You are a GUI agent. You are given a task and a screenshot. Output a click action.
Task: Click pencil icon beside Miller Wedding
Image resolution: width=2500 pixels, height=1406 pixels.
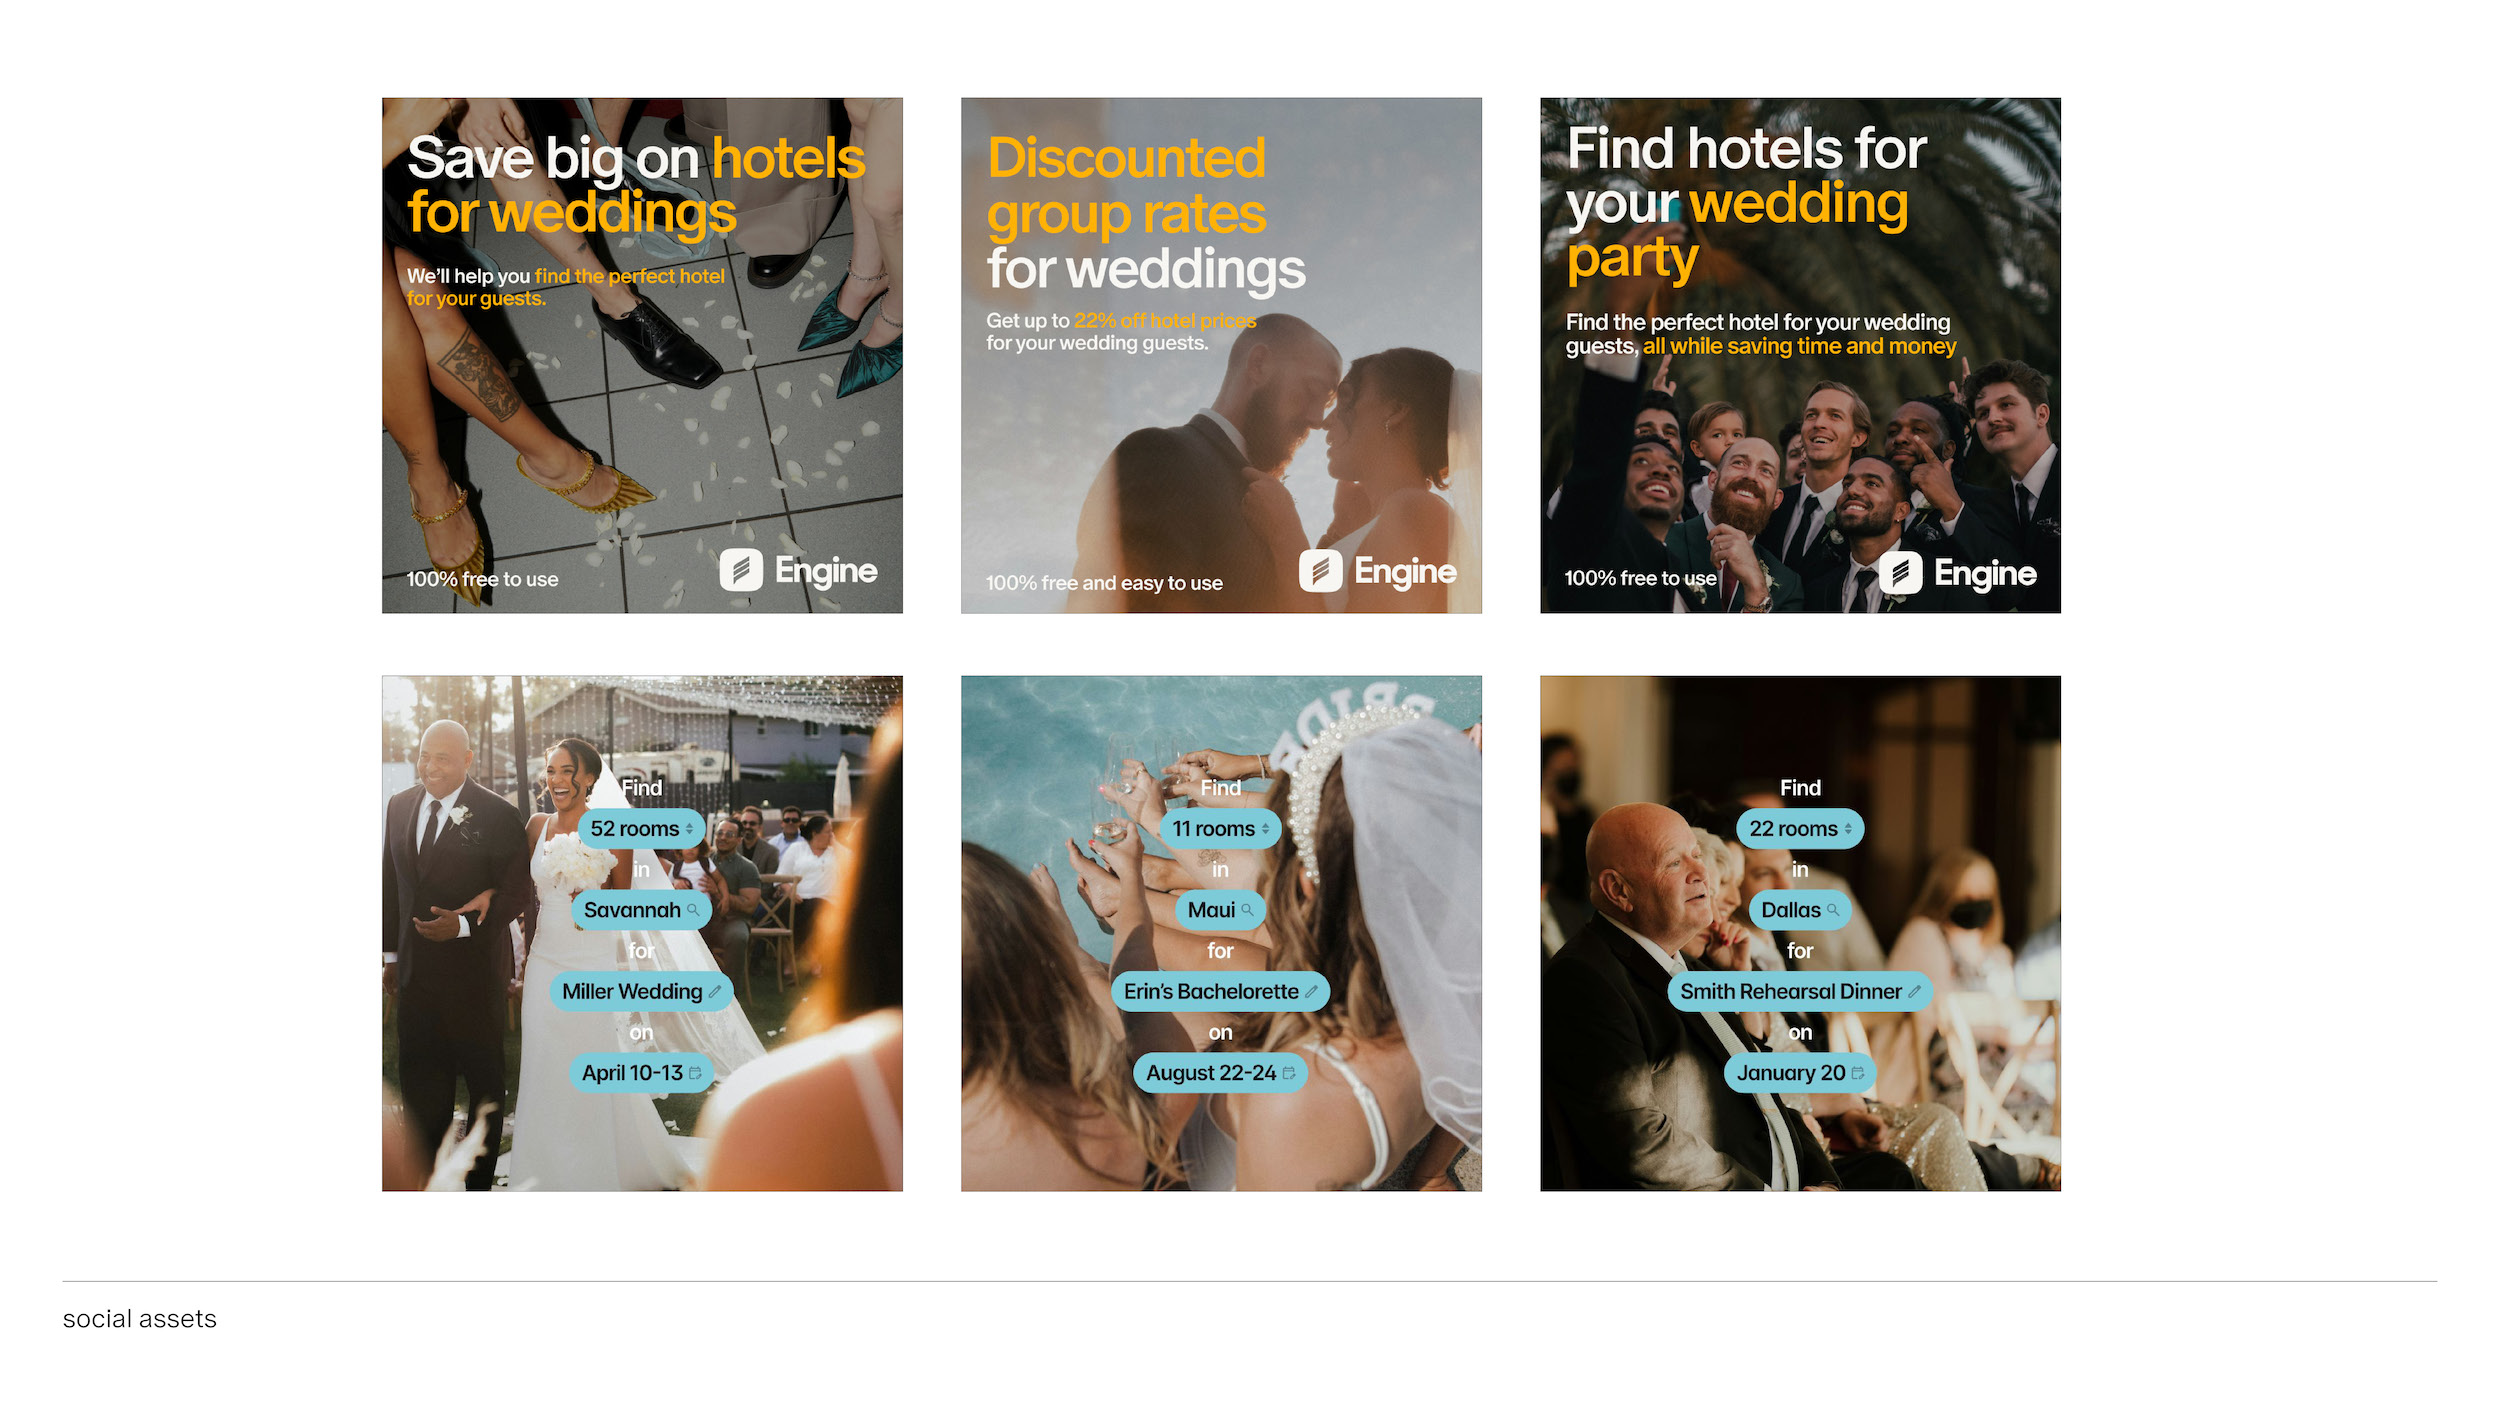(x=714, y=992)
